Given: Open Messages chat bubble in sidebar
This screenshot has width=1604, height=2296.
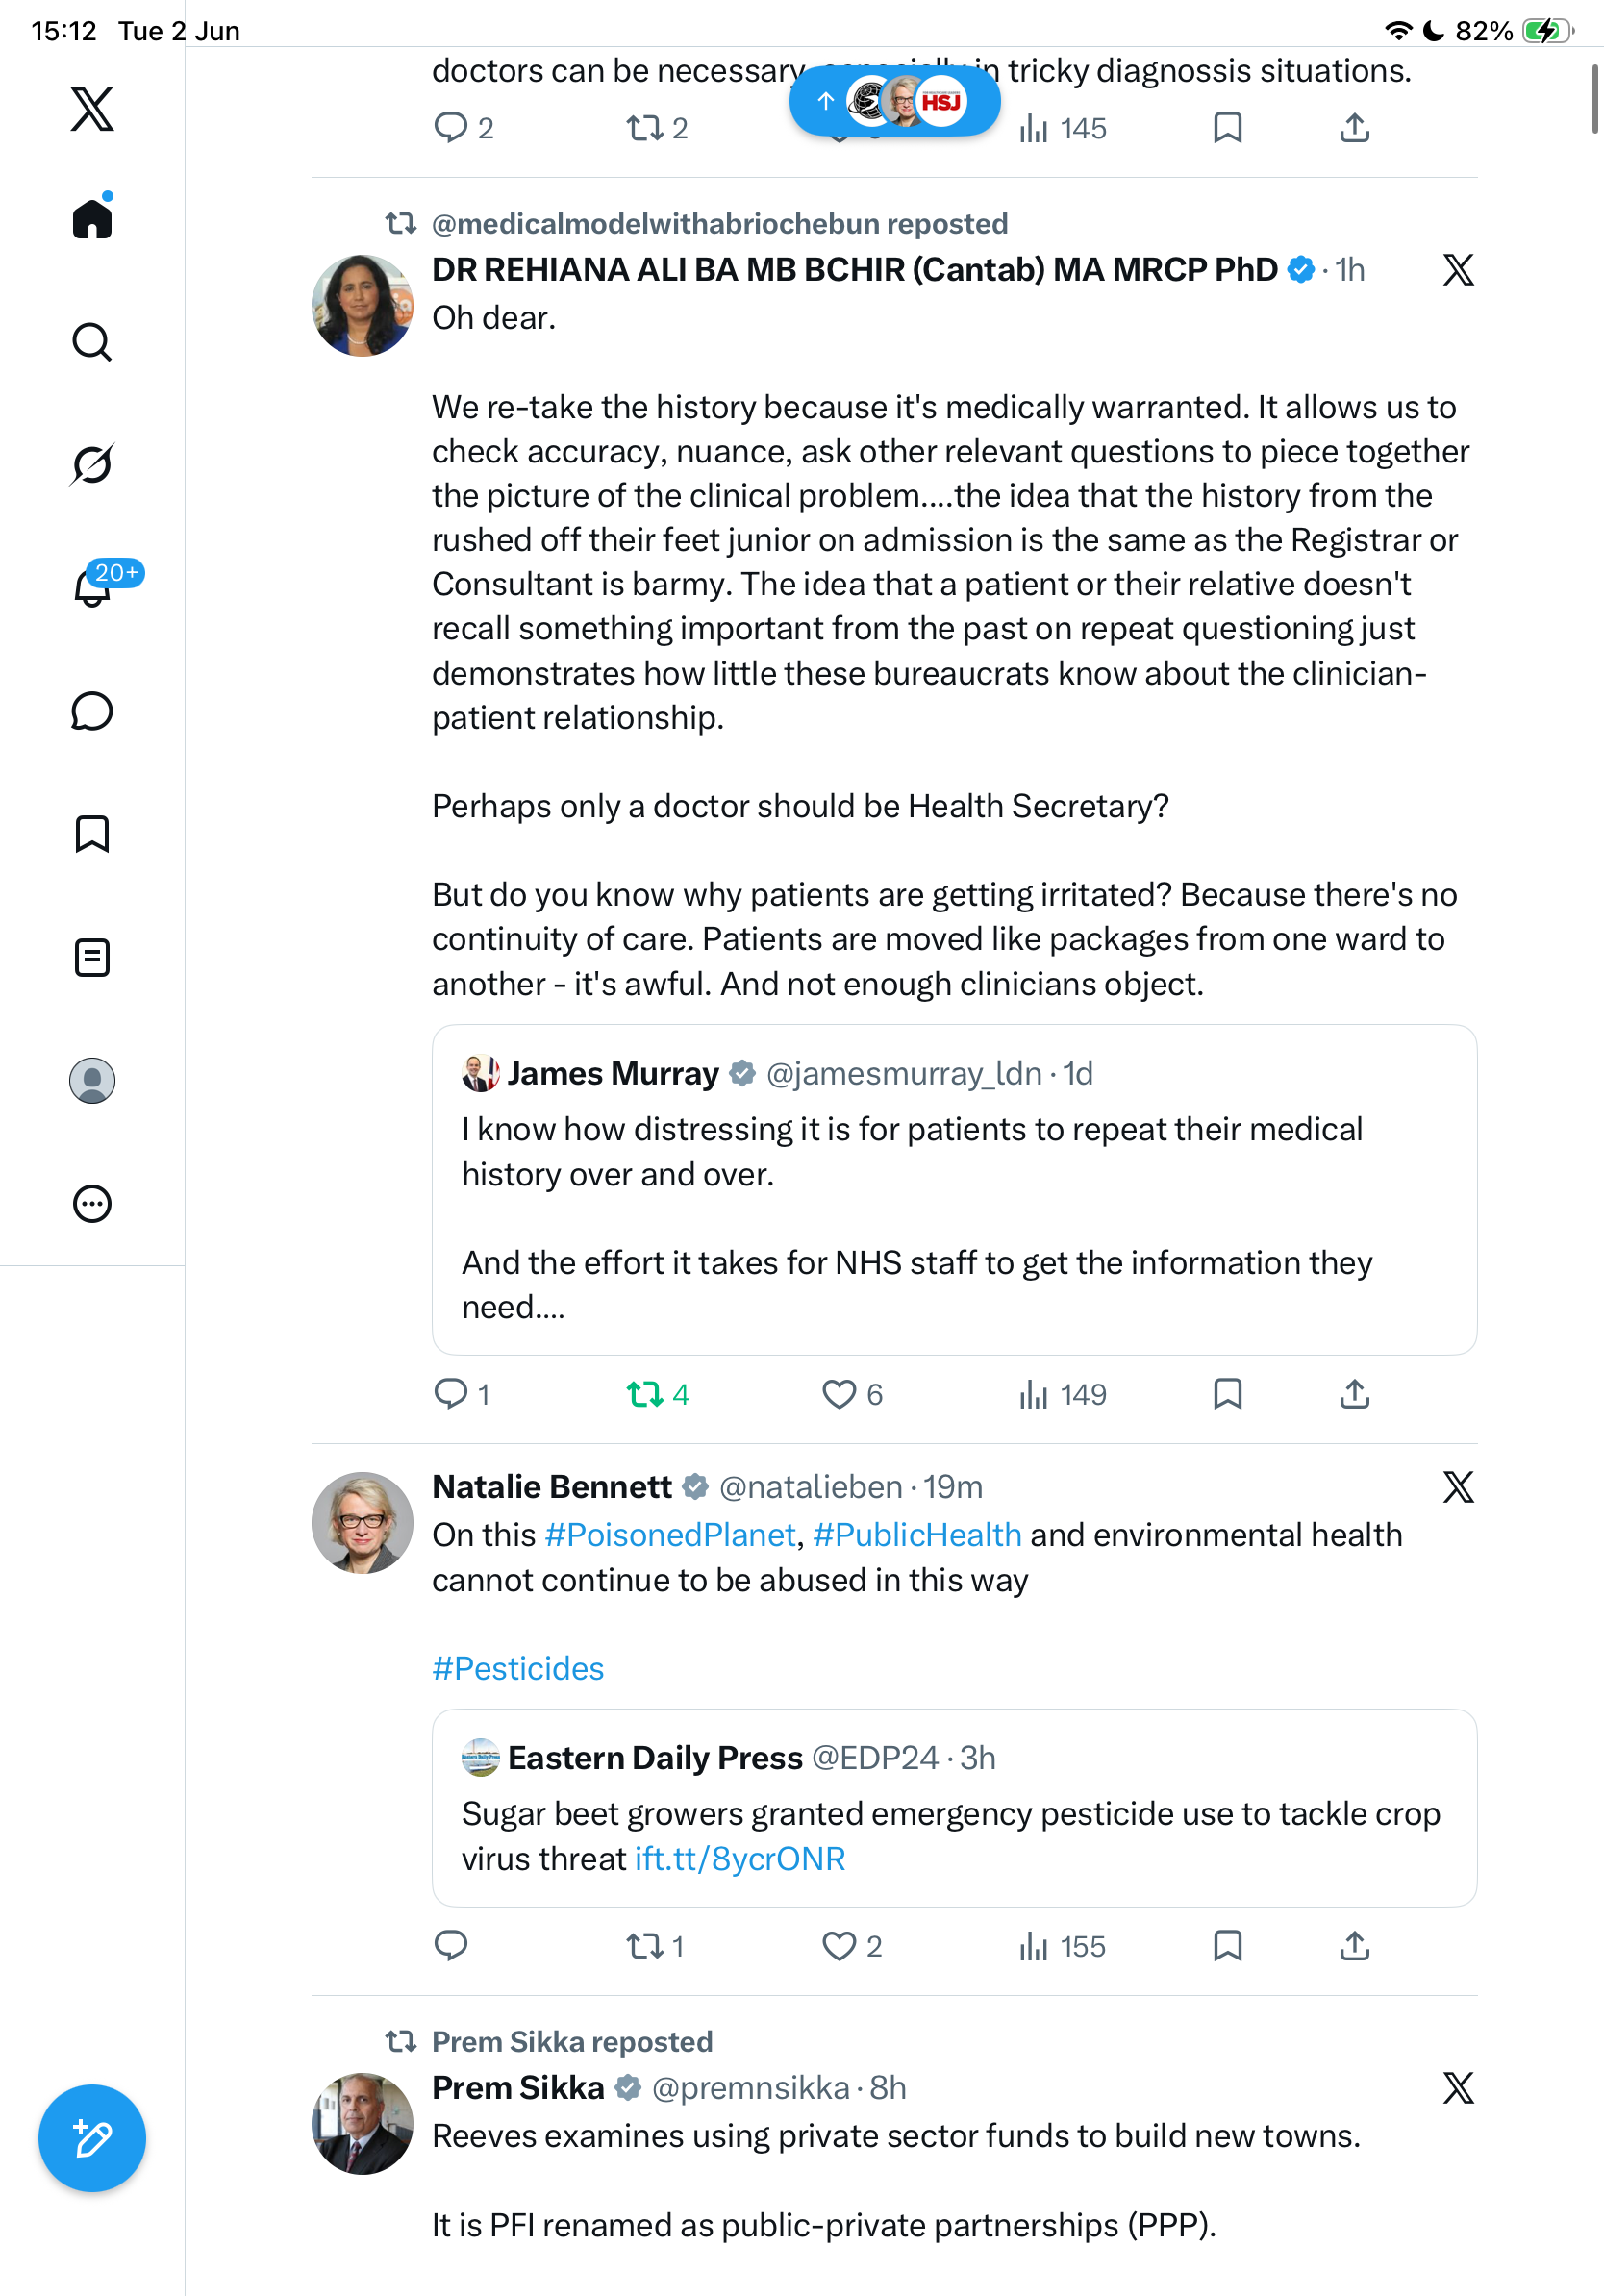Looking at the screenshot, I should (92, 711).
